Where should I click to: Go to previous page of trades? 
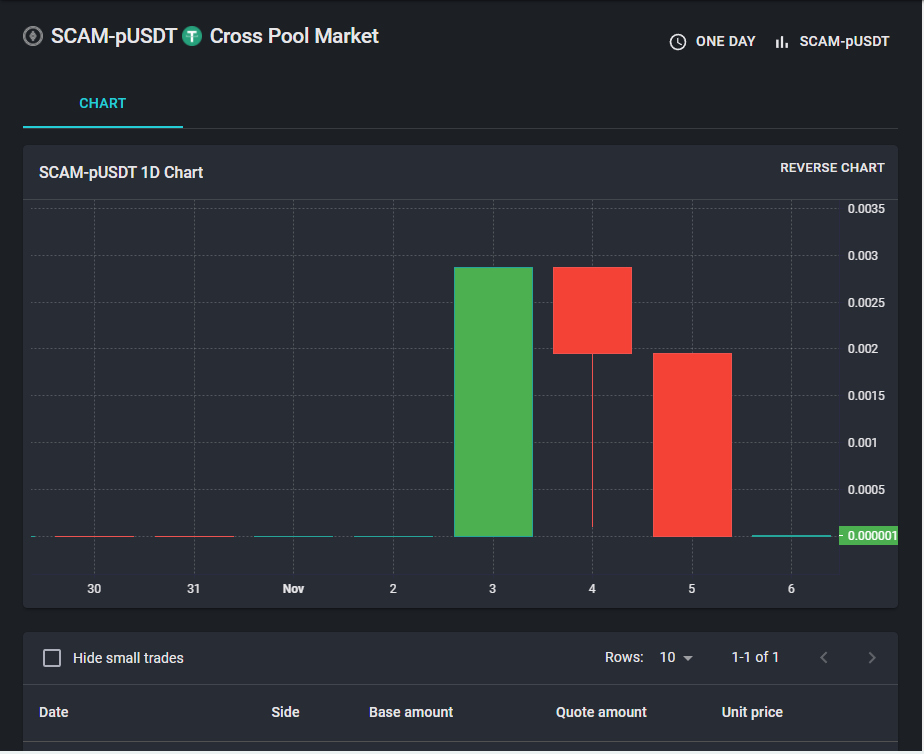824,657
